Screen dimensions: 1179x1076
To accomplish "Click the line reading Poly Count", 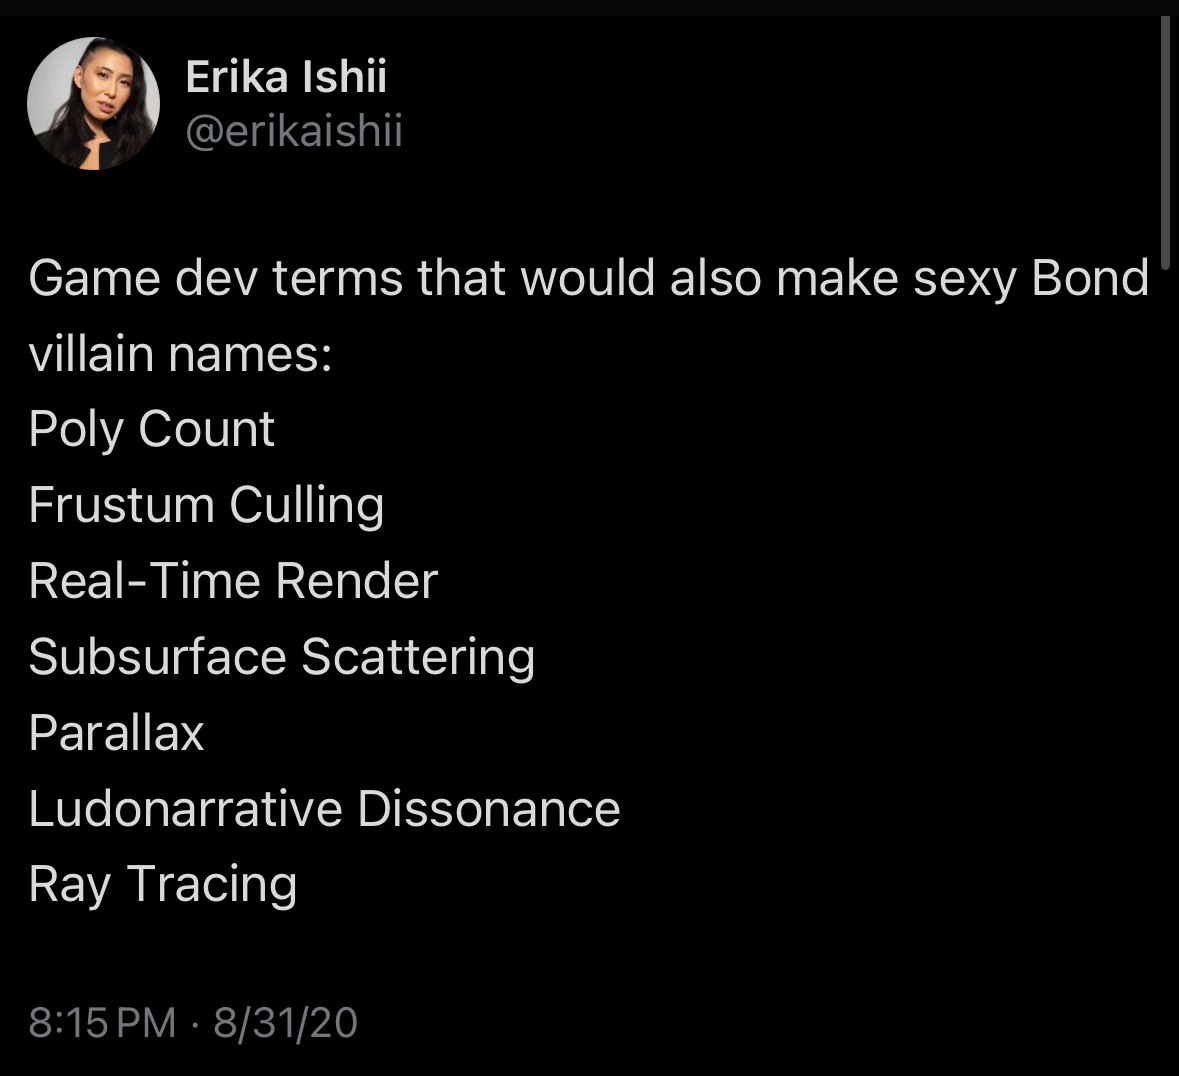I will [x=151, y=429].
